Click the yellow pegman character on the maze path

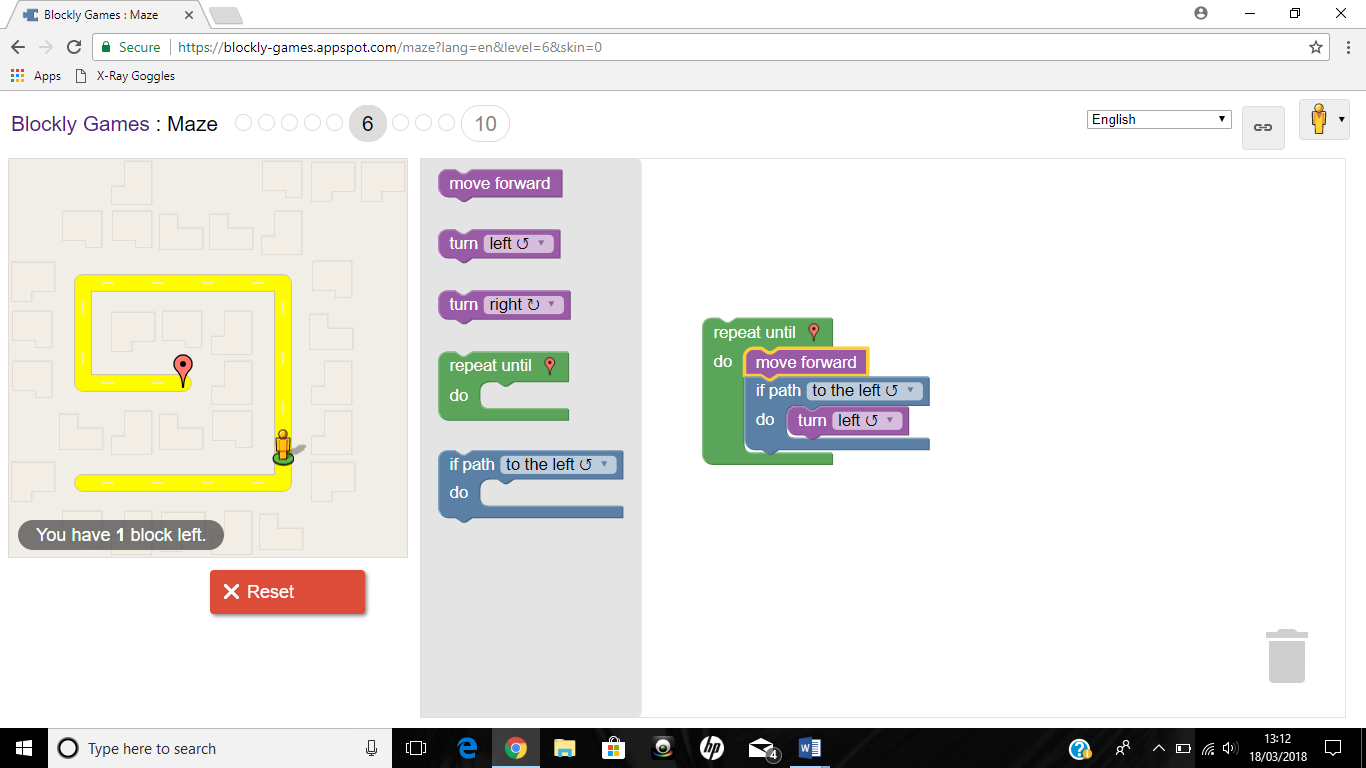click(283, 447)
